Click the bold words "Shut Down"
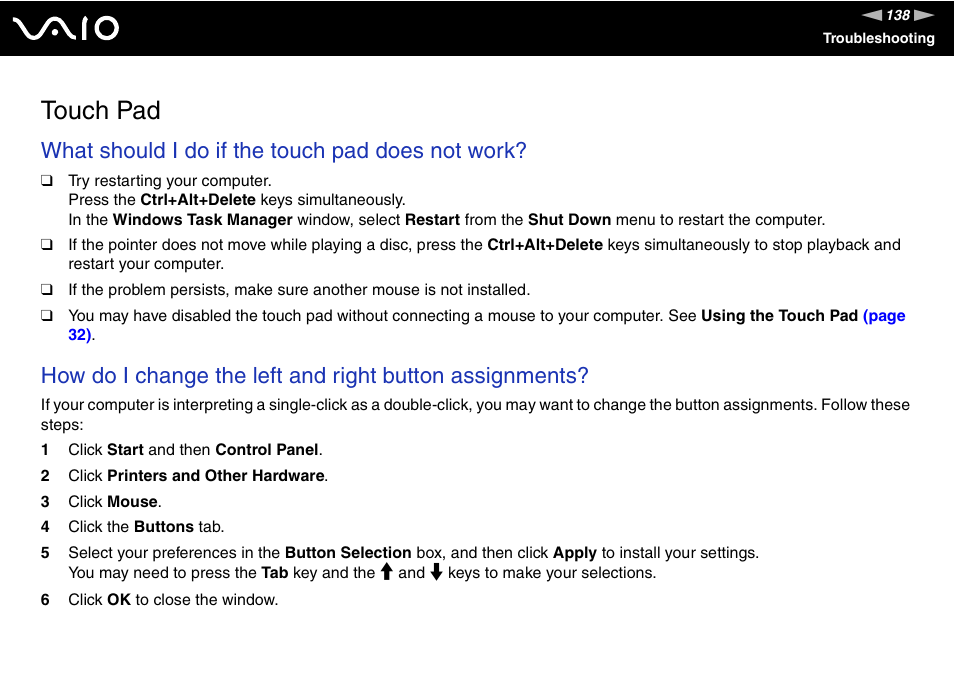 click(x=569, y=220)
